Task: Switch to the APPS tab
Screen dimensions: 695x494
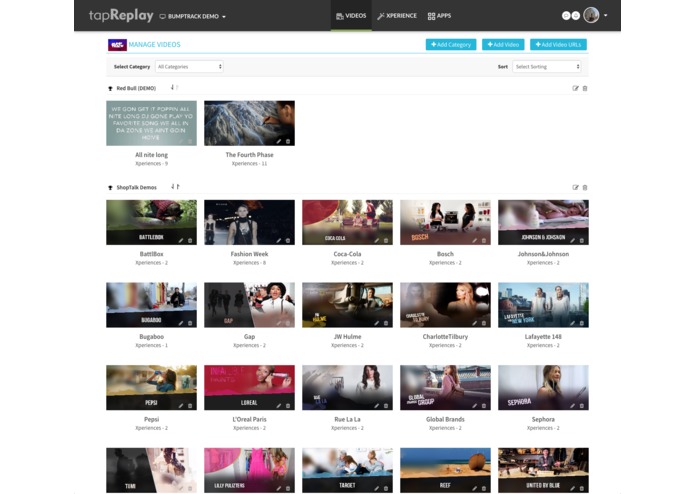Action: [439, 16]
